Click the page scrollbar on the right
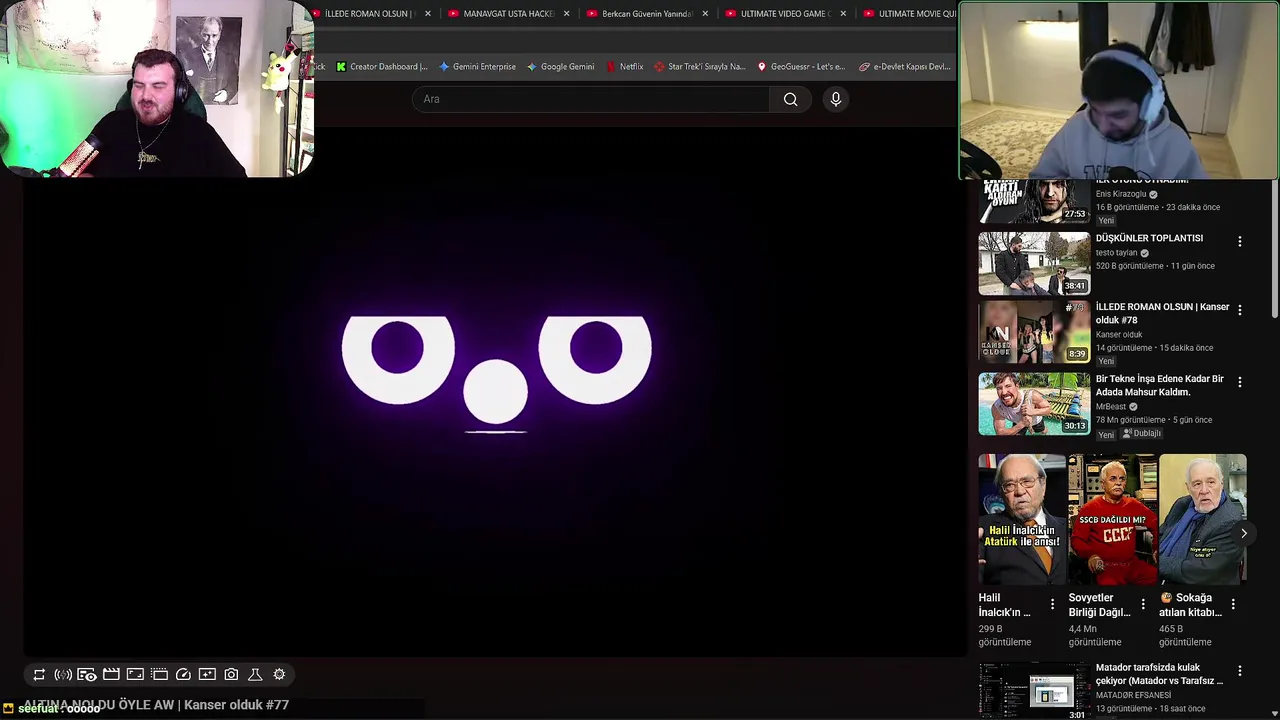The height and width of the screenshot is (720, 1280). (x=1275, y=250)
